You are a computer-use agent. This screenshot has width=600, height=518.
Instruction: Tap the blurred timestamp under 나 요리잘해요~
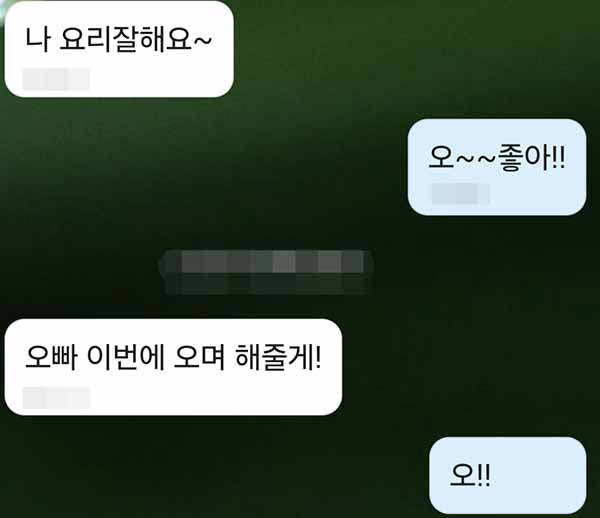coord(56,79)
